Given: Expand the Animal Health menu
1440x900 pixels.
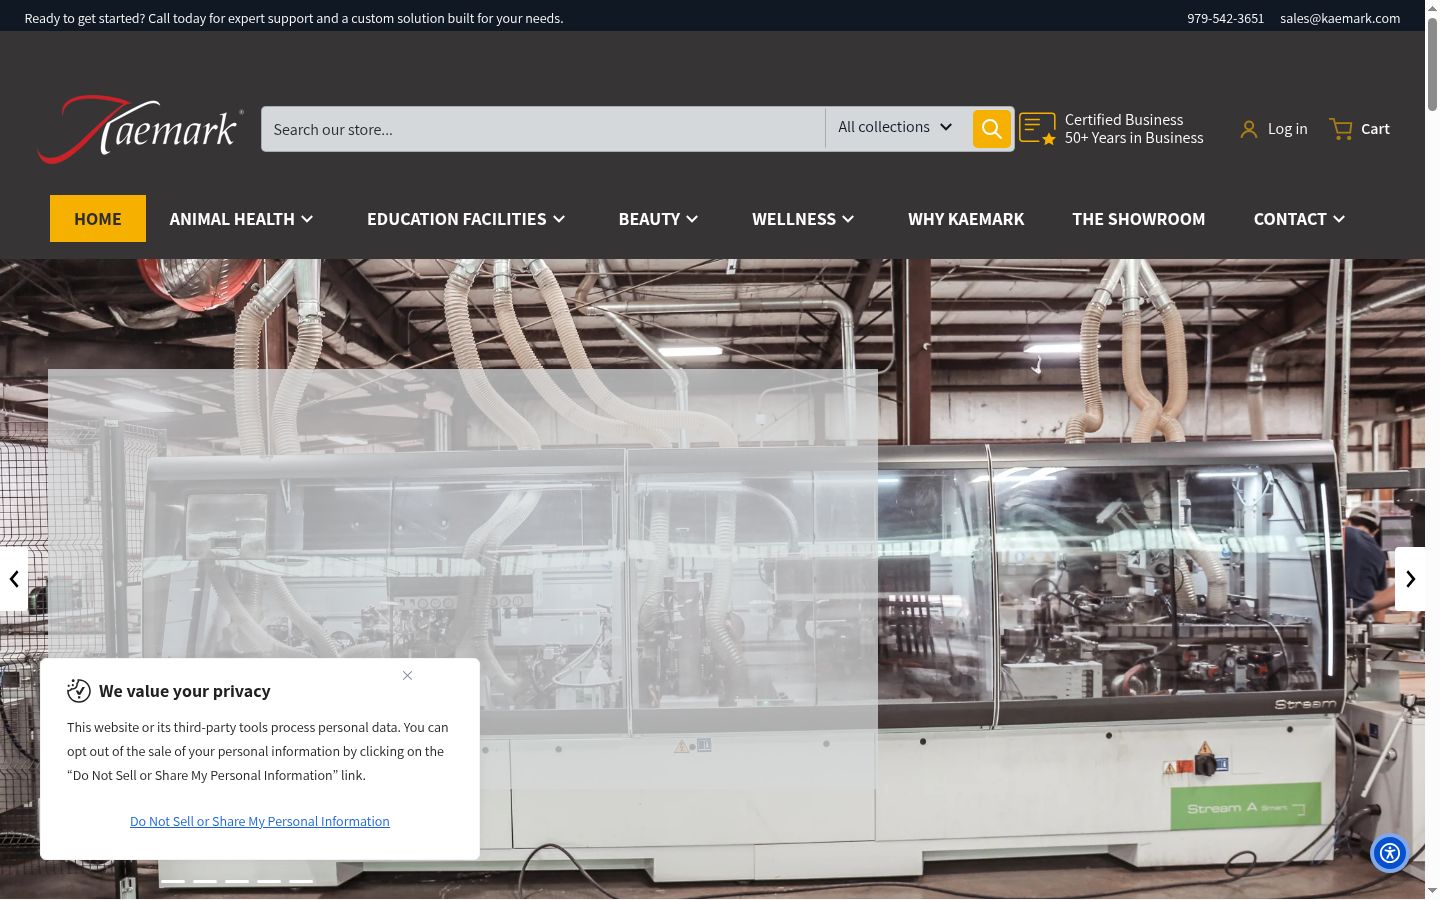Looking at the screenshot, I should point(241,219).
